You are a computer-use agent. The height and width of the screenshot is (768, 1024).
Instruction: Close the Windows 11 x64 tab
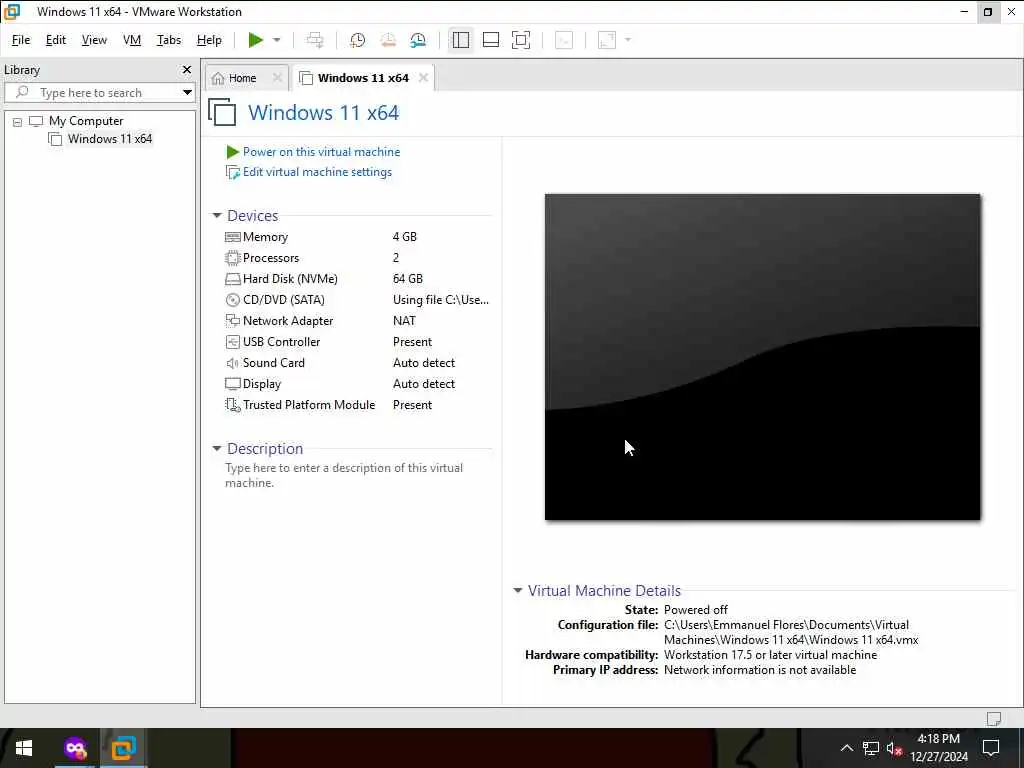[x=423, y=78]
